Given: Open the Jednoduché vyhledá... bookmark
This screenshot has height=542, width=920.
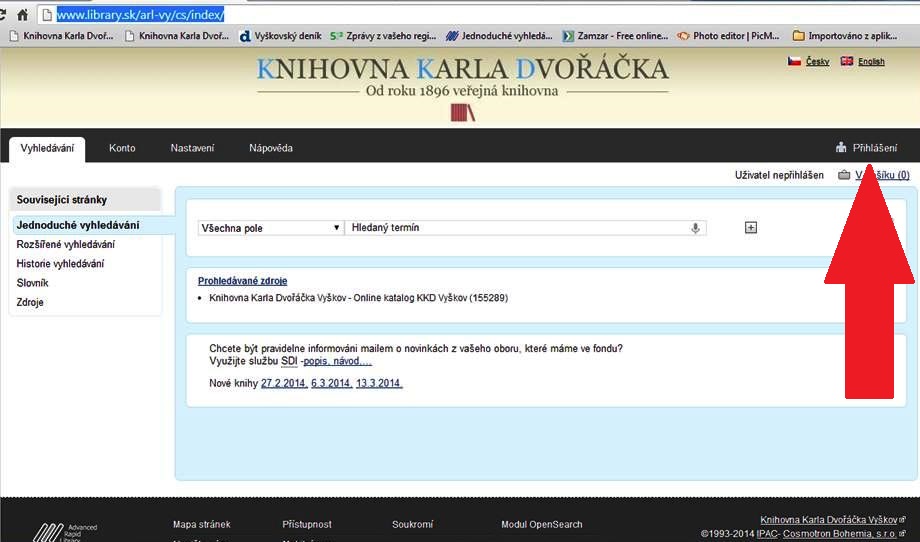Looking at the screenshot, I should (x=499, y=36).
